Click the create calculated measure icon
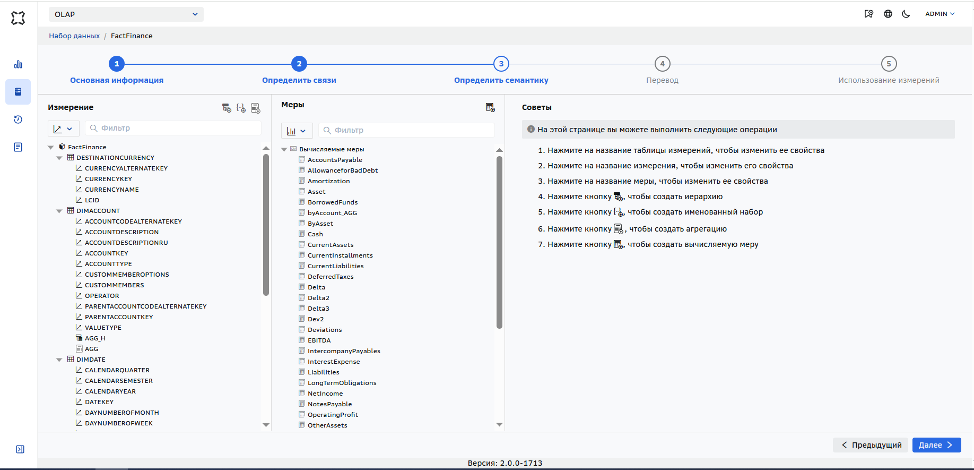 [490, 107]
